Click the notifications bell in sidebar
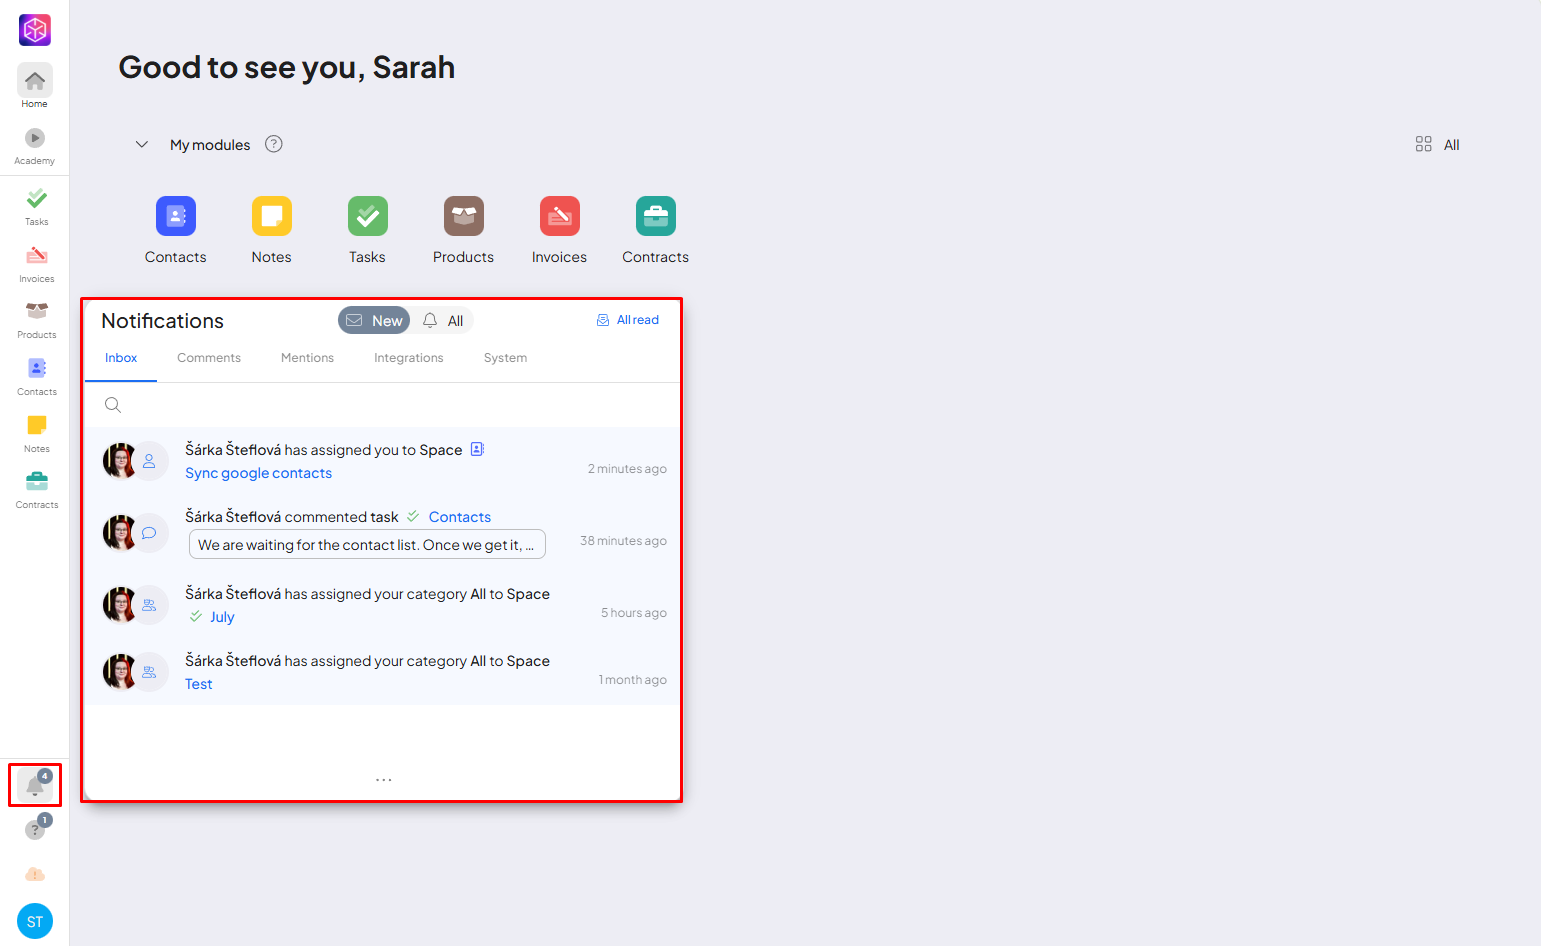This screenshot has width=1541, height=946. click(x=35, y=786)
